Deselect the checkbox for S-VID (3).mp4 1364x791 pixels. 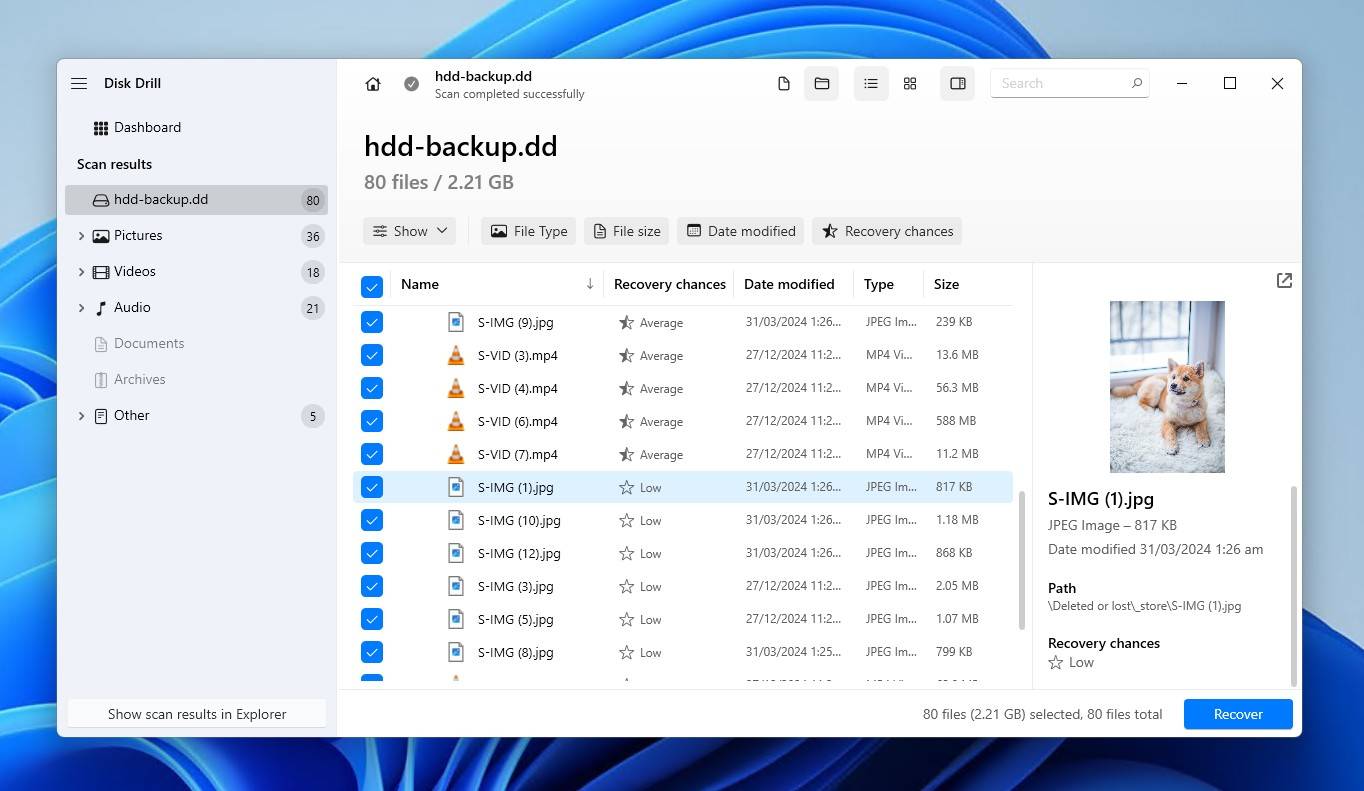click(x=371, y=355)
